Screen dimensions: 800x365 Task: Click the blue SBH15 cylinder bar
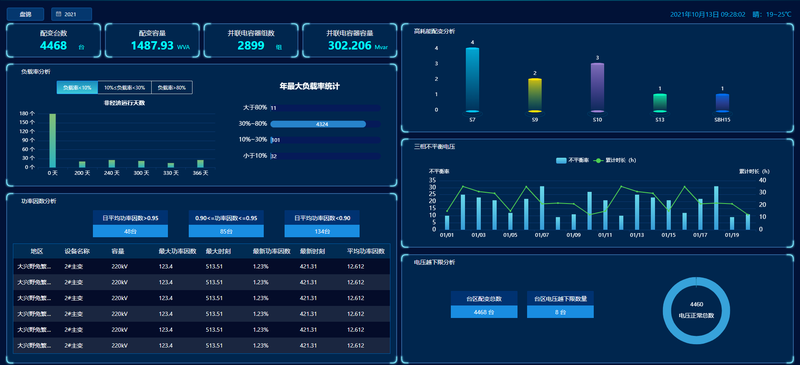[722, 103]
